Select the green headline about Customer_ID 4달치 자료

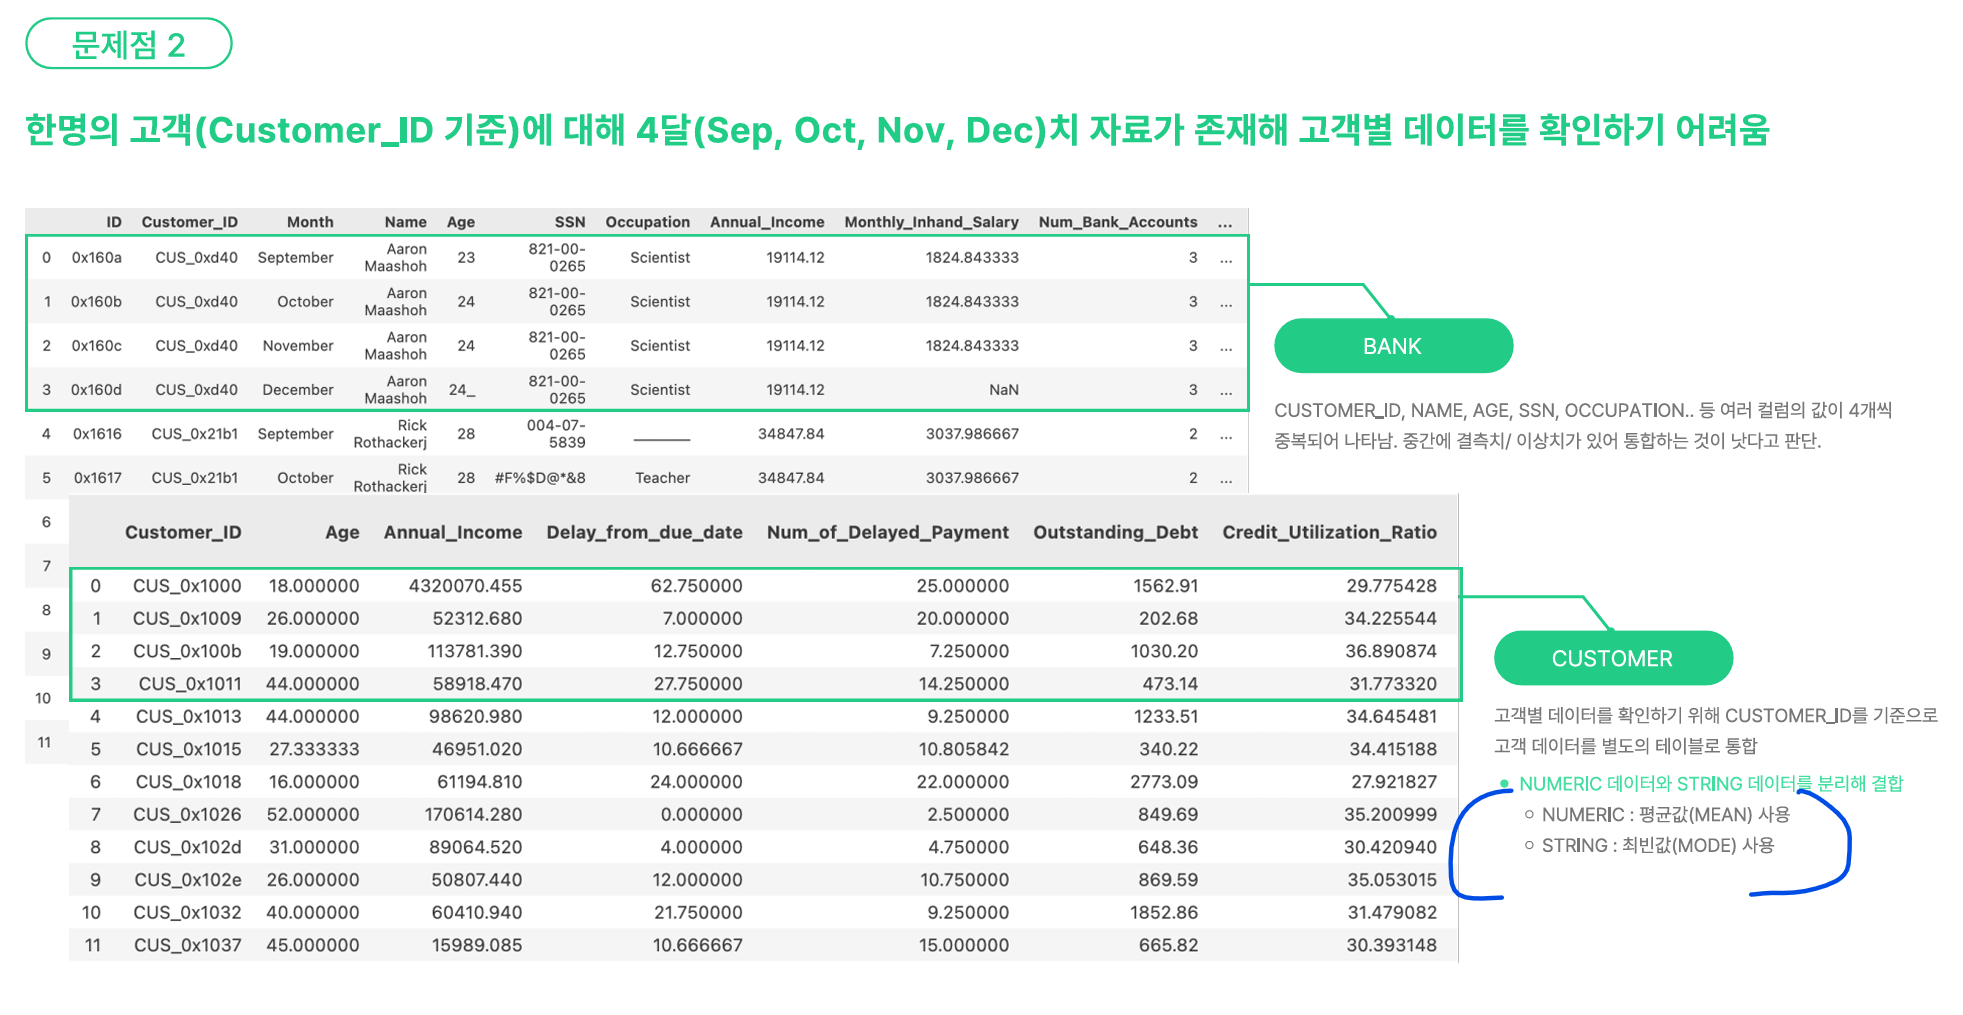click(897, 130)
